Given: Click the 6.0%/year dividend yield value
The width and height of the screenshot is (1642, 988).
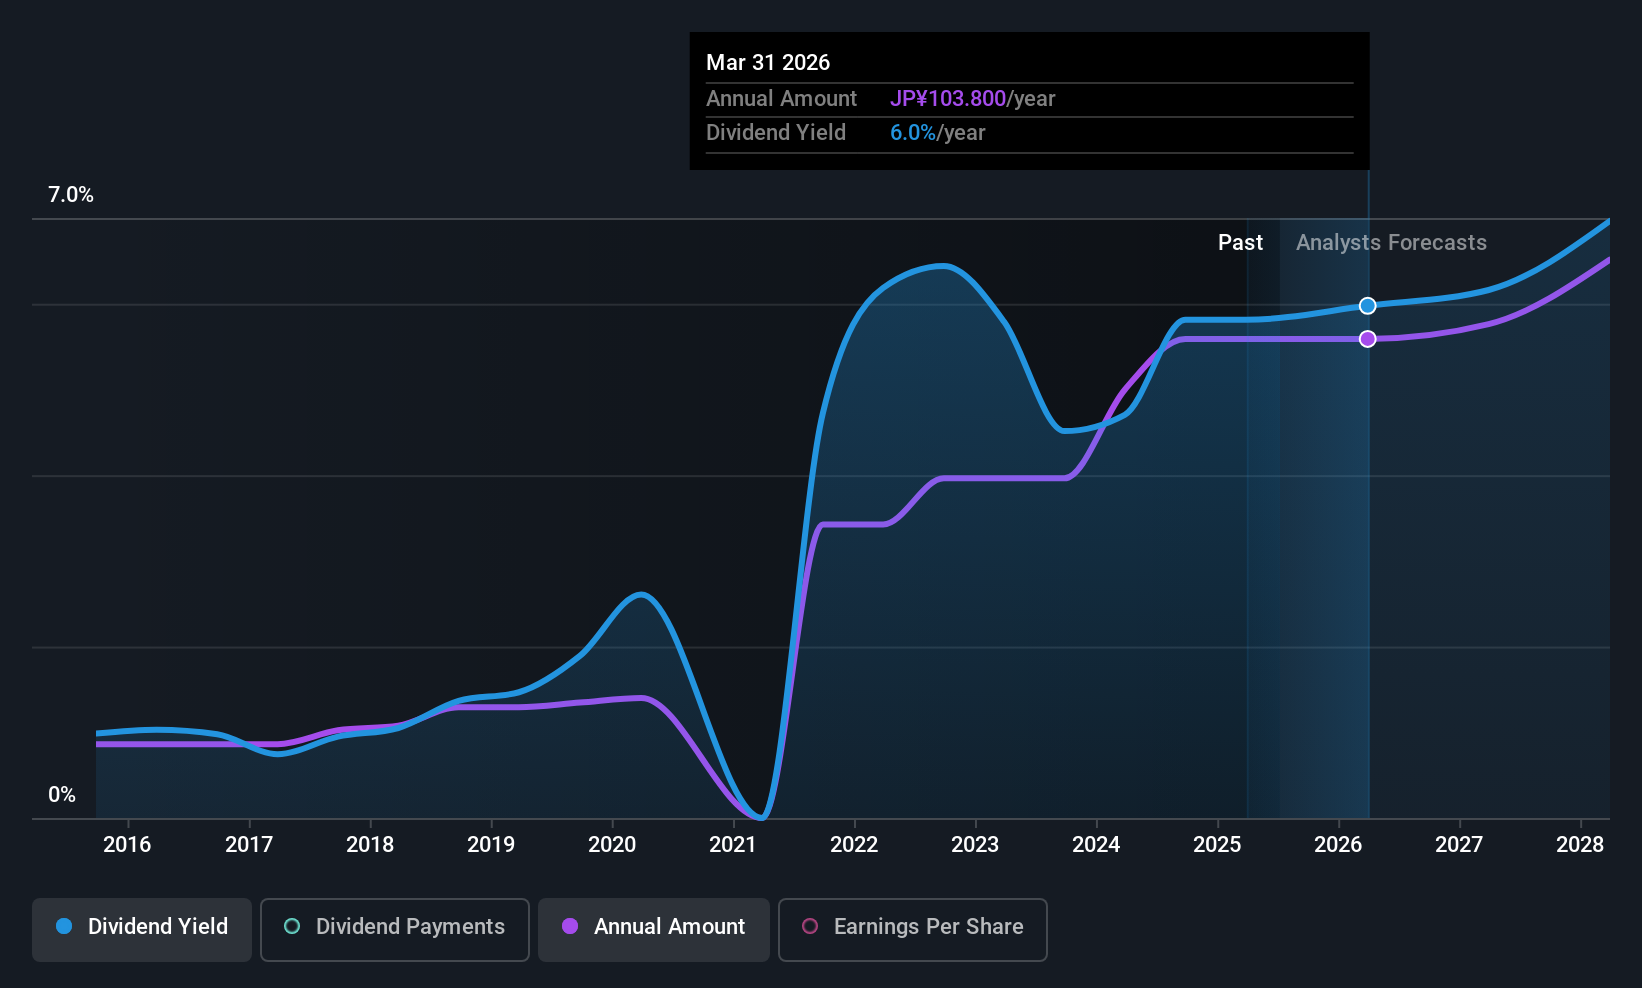Looking at the screenshot, I should point(938,133).
